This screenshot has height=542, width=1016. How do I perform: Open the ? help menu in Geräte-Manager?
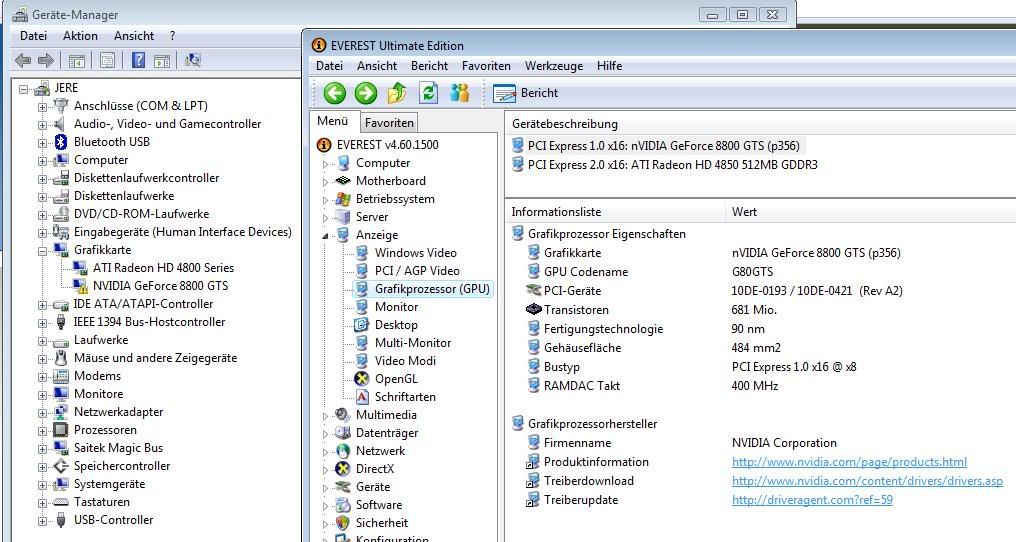[172, 36]
